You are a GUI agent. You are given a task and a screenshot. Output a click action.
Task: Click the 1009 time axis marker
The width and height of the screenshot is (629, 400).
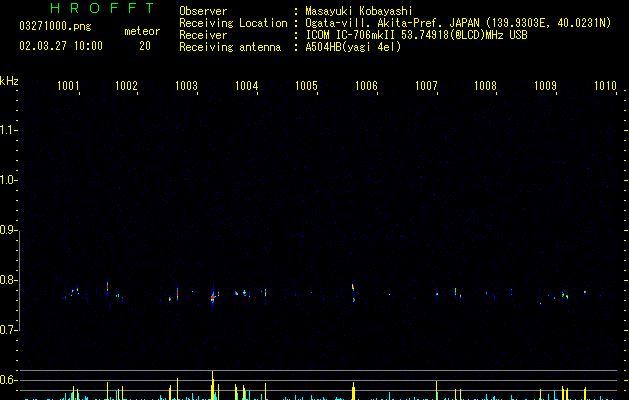click(546, 86)
